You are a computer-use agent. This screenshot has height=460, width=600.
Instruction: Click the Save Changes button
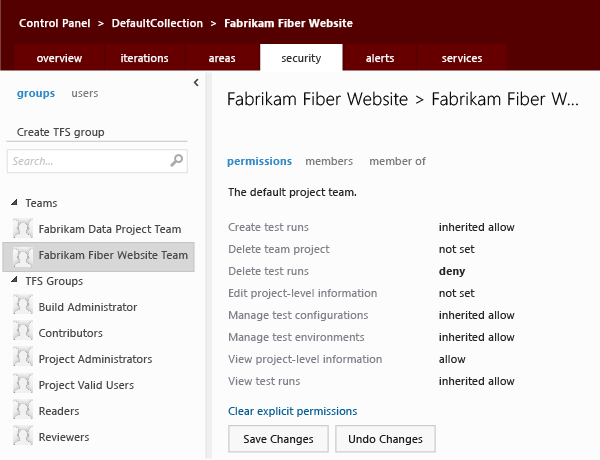click(x=278, y=439)
